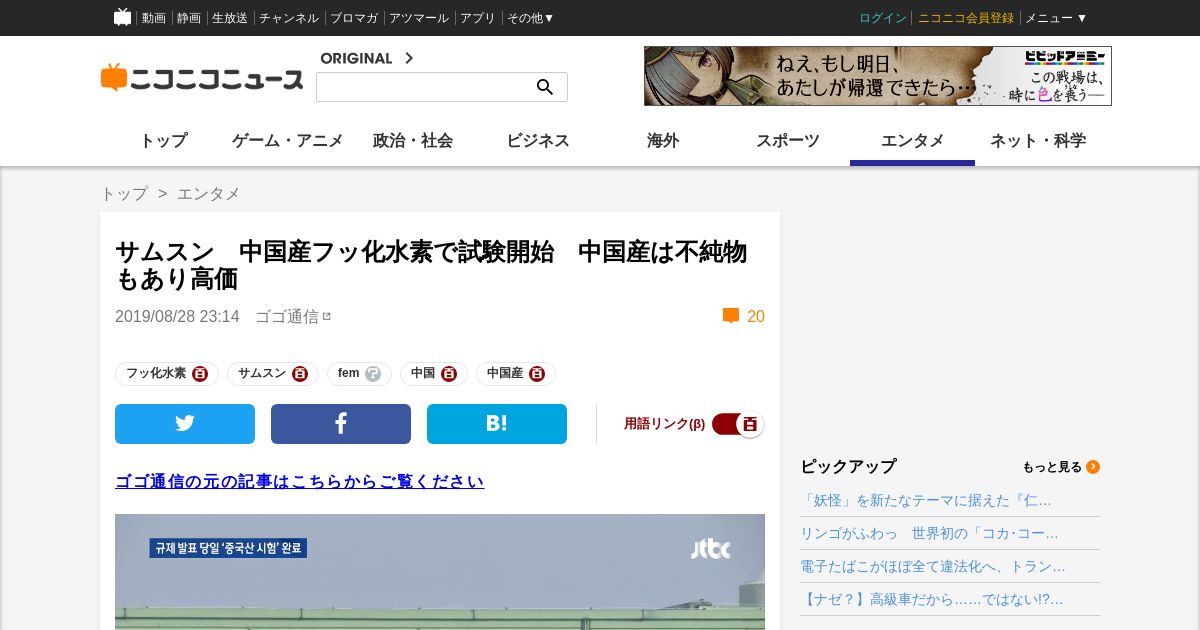Click the jtbc news image
1200x630 pixels.
point(440,572)
